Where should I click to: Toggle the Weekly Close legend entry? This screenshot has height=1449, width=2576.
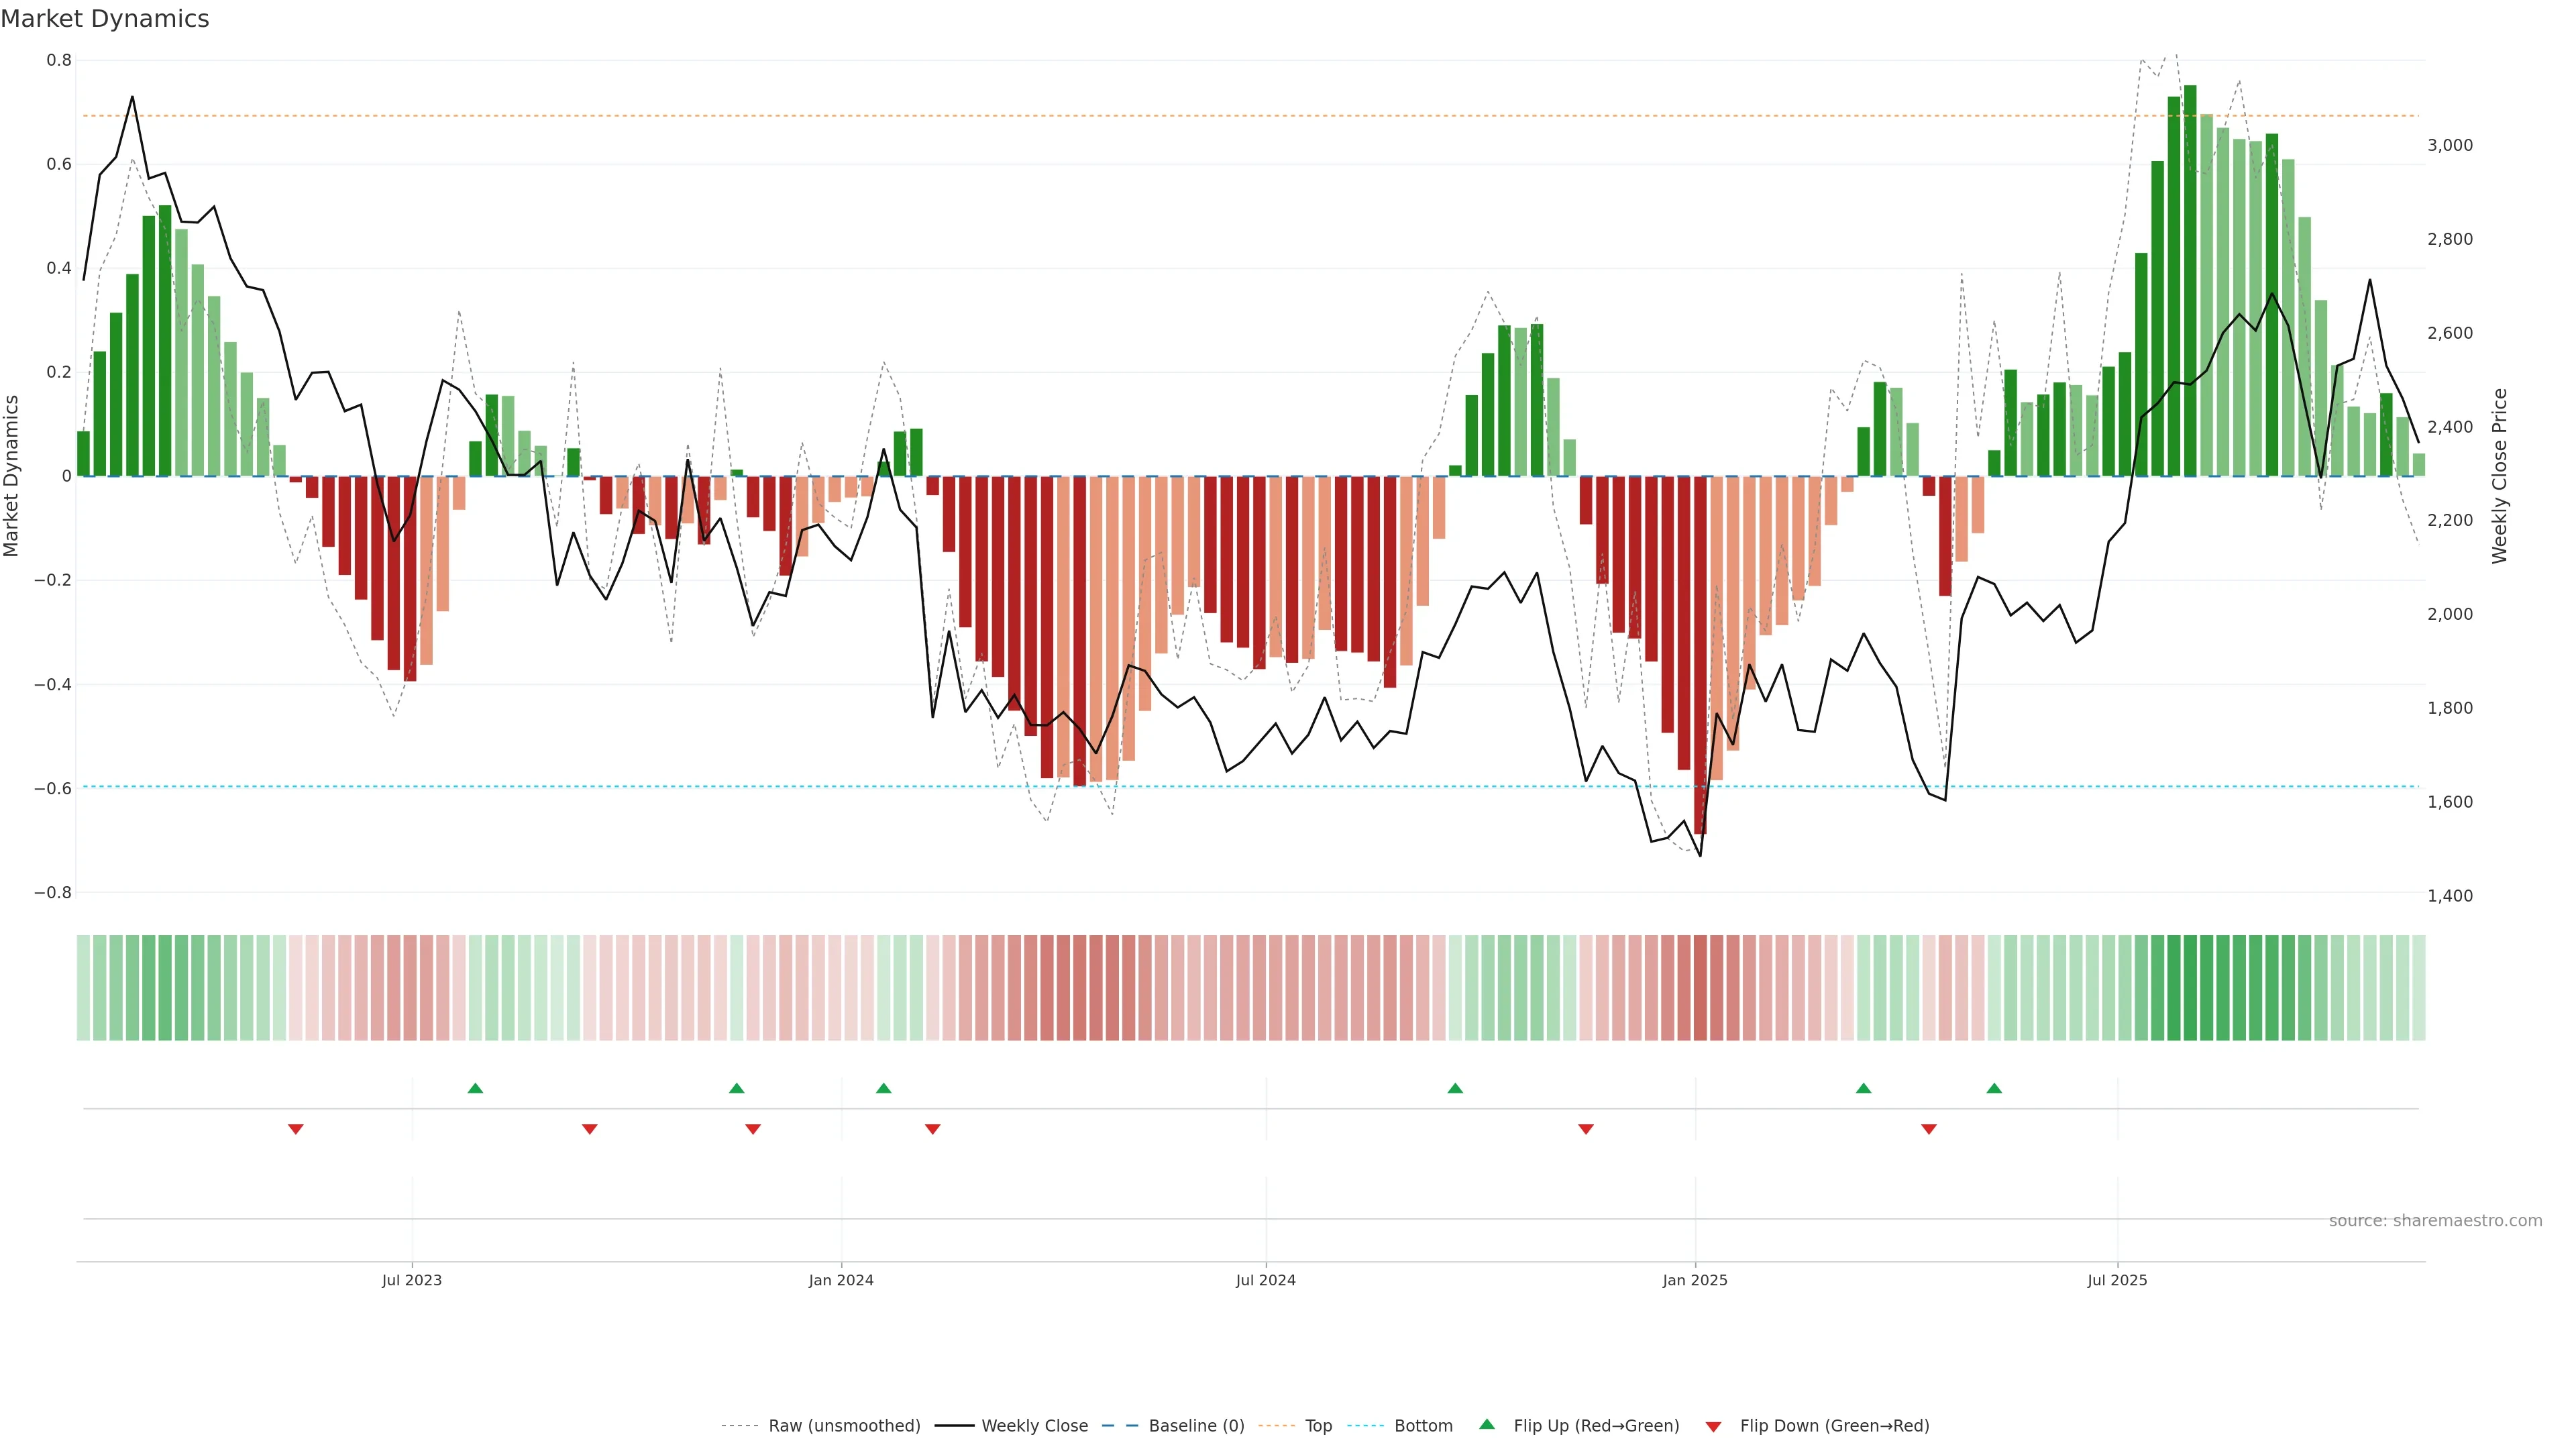coord(1034,1426)
